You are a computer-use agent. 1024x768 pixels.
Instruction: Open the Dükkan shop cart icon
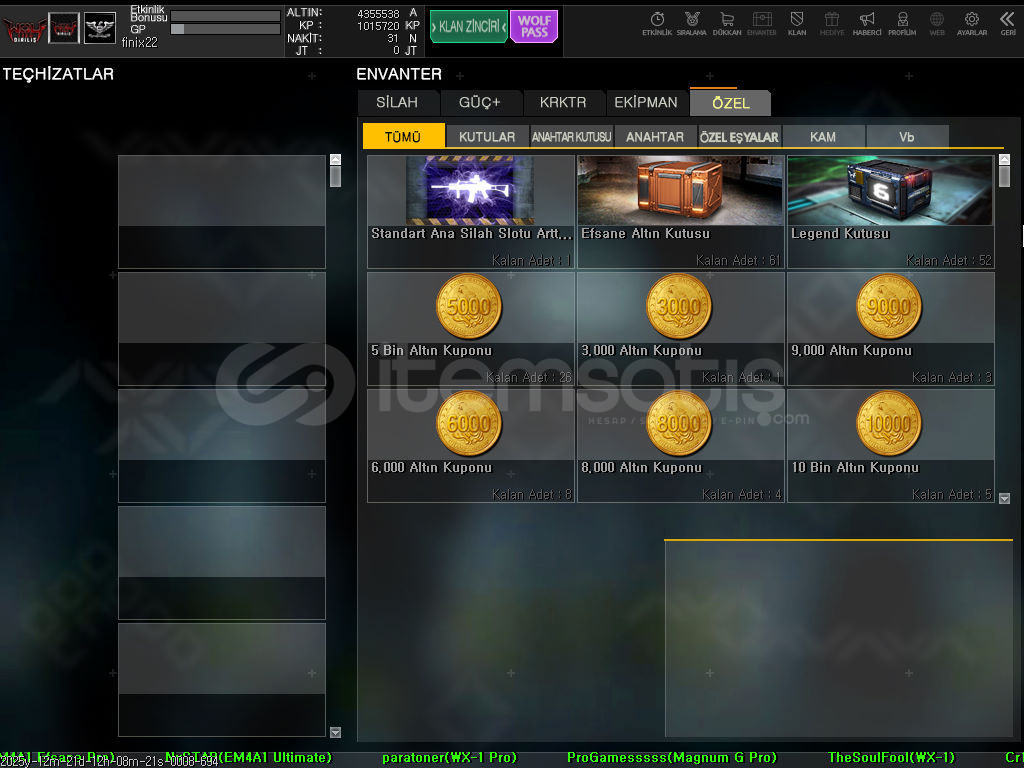click(727, 22)
